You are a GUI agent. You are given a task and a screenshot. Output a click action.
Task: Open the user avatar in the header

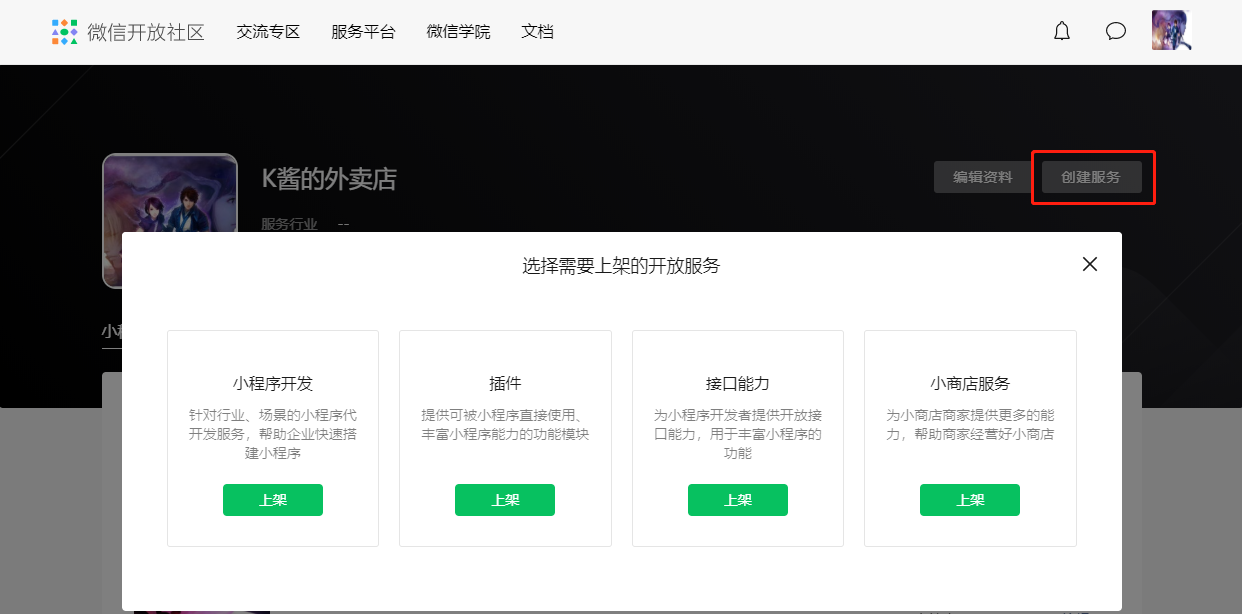click(x=1171, y=30)
